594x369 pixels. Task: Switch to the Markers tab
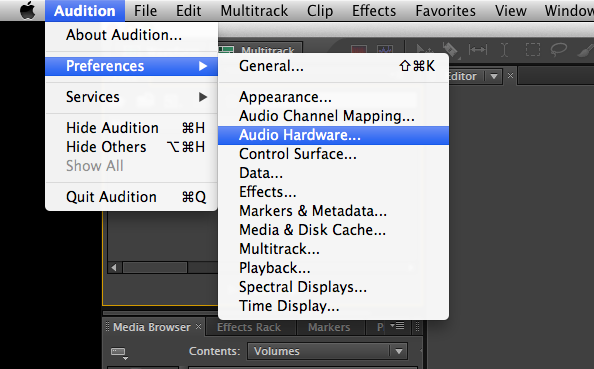pyautogui.click(x=329, y=327)
